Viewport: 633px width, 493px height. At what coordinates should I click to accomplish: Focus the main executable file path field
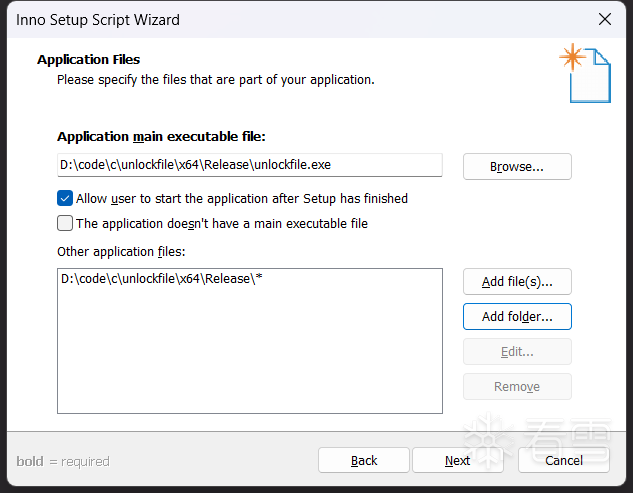coord(250,165)
